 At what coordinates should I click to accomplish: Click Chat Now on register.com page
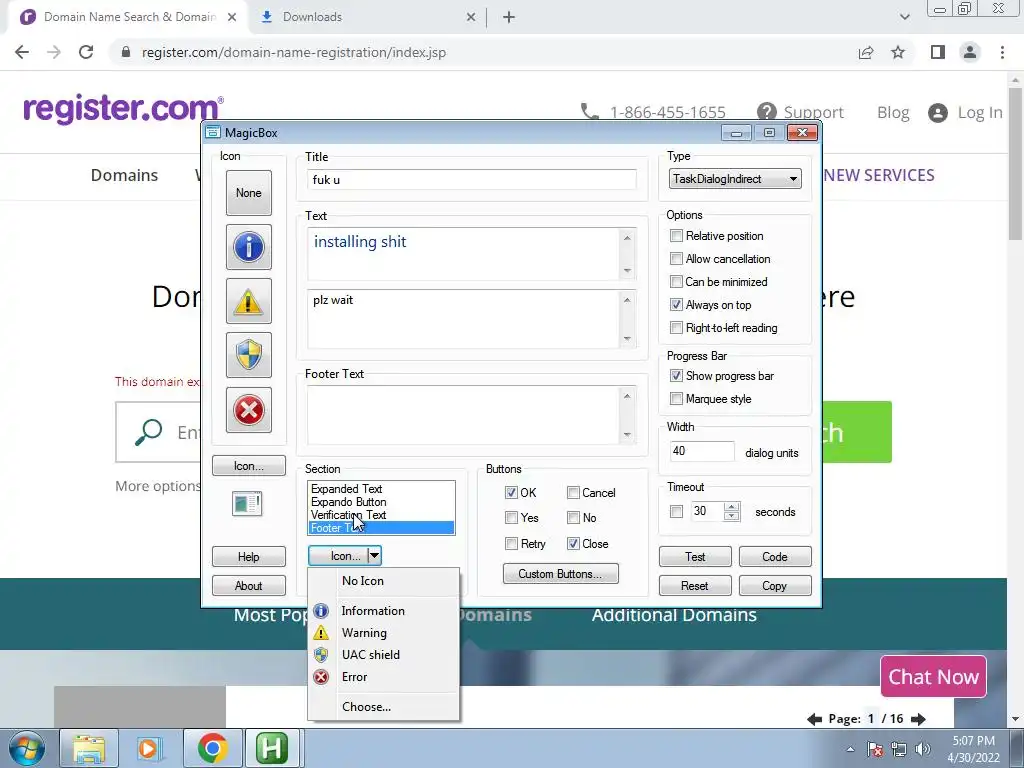(x=933, y=677)
